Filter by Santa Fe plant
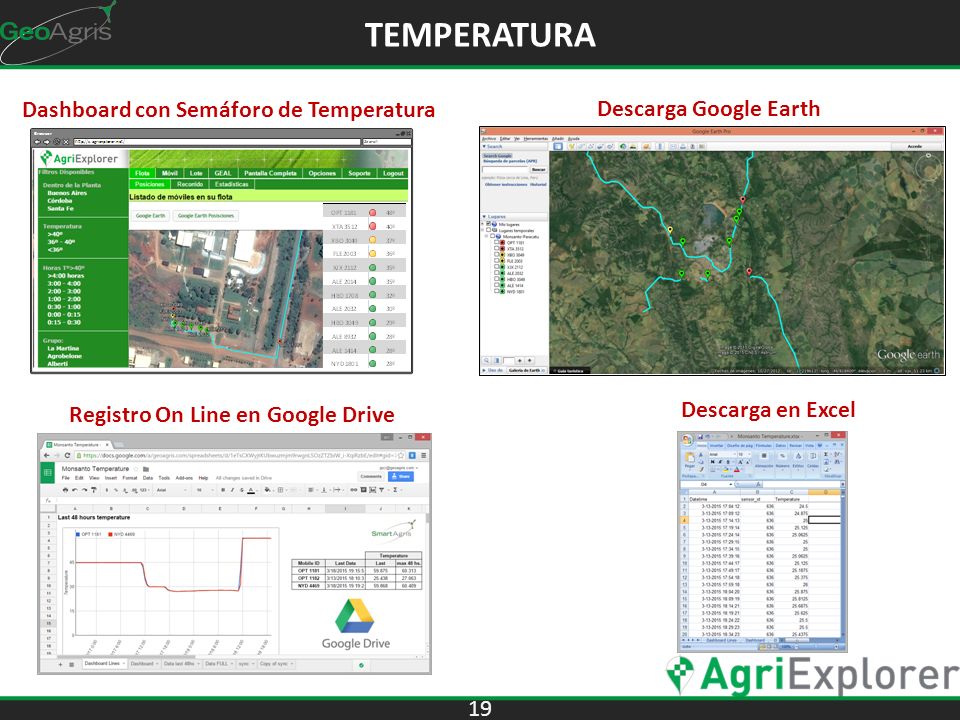960x720 pixels. coord(61,209)
